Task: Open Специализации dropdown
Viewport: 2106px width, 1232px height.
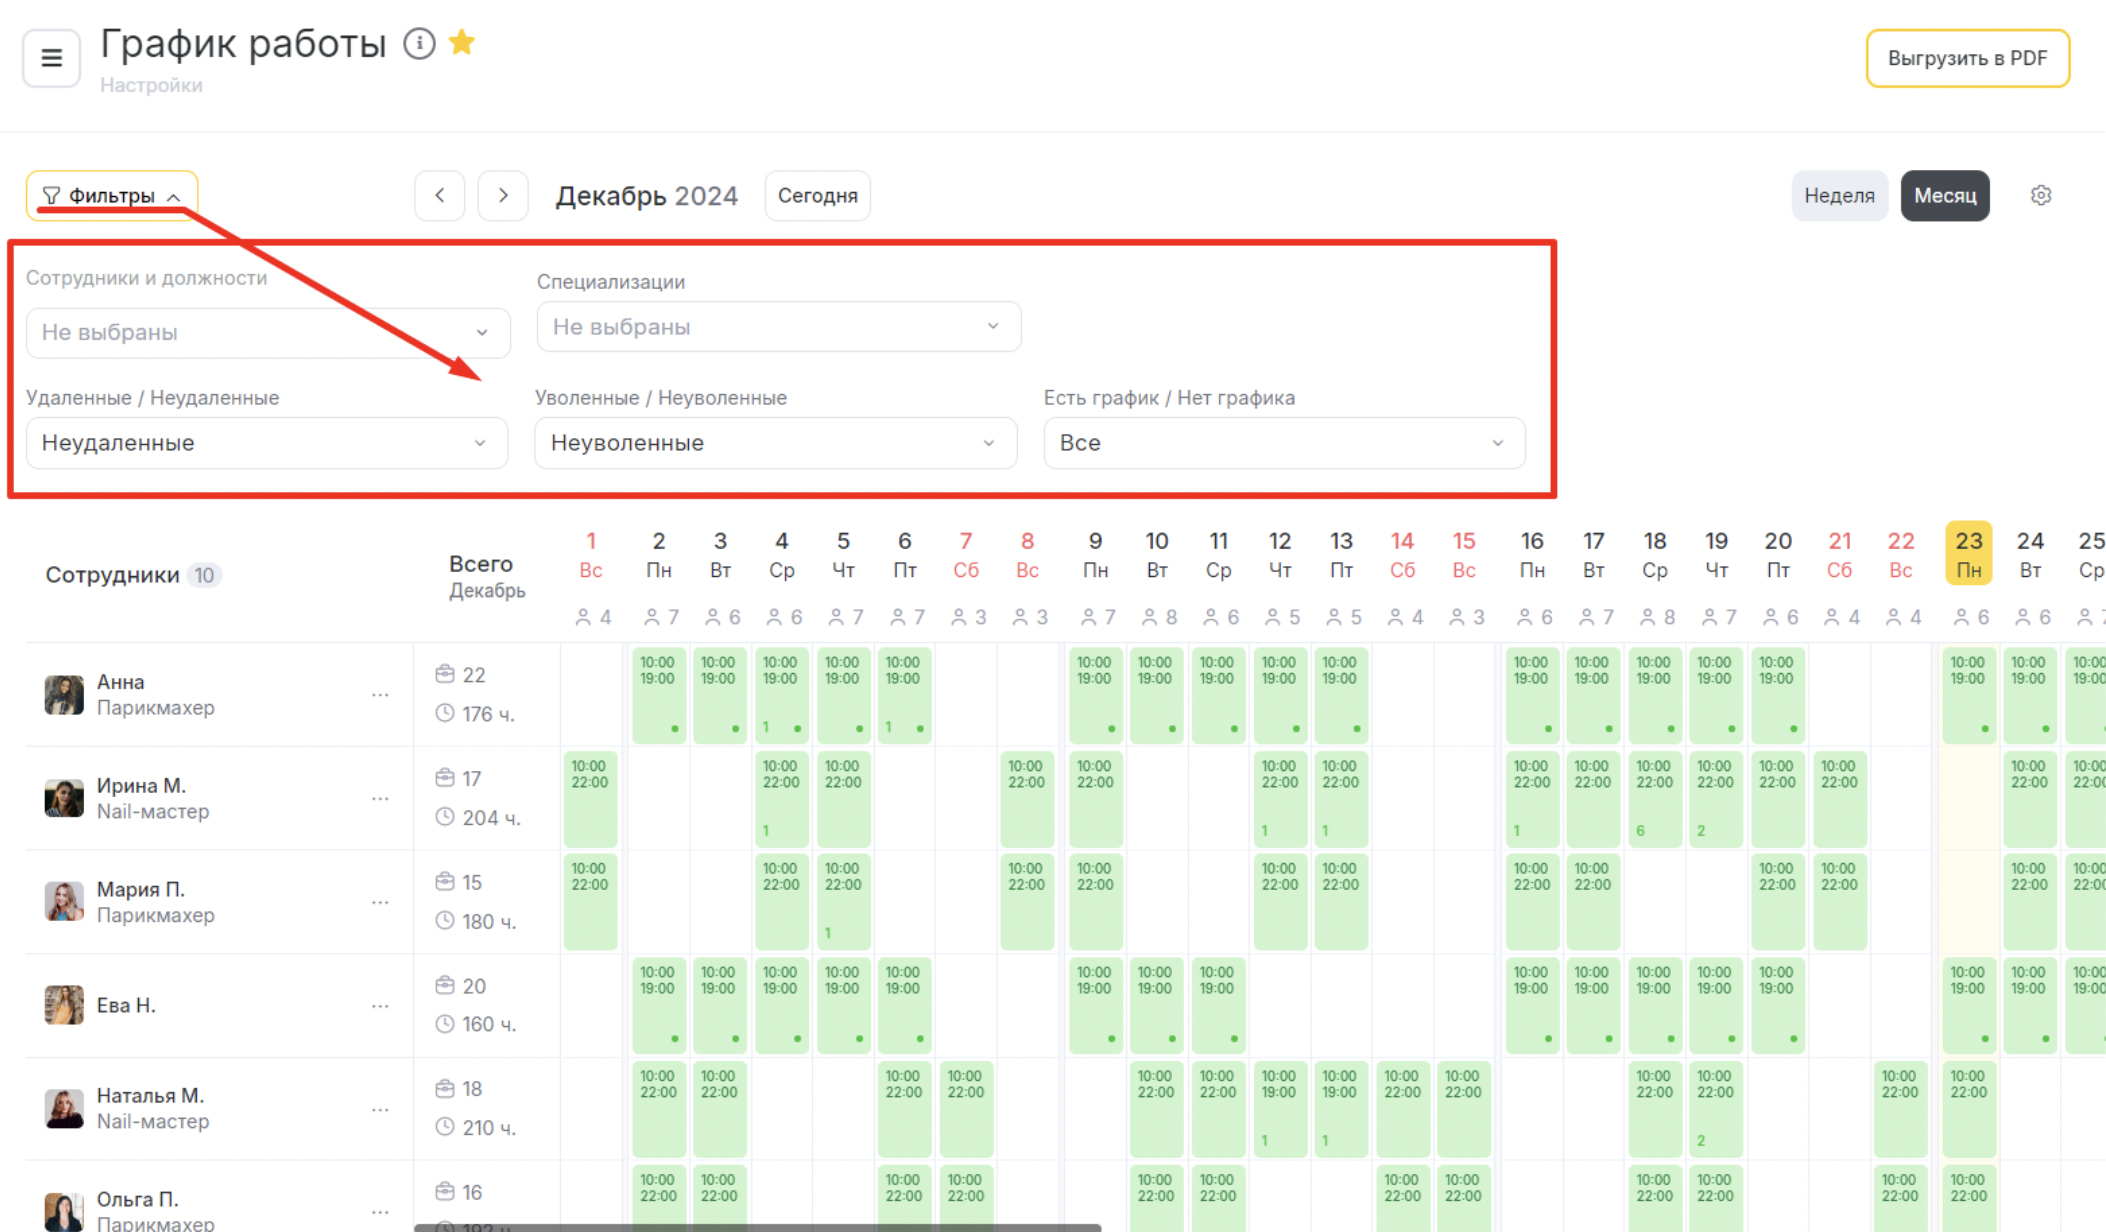Action: click(778, 327)
